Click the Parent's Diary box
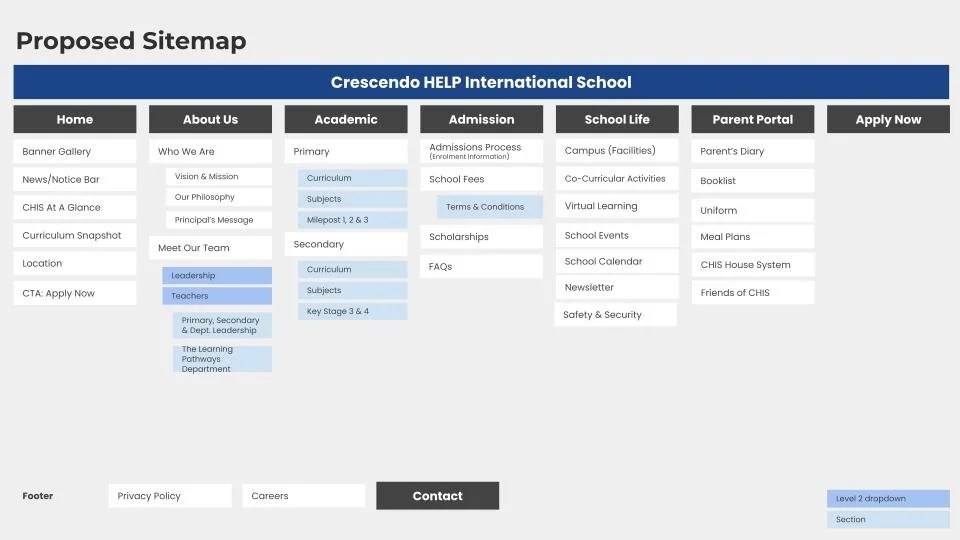 752,151
